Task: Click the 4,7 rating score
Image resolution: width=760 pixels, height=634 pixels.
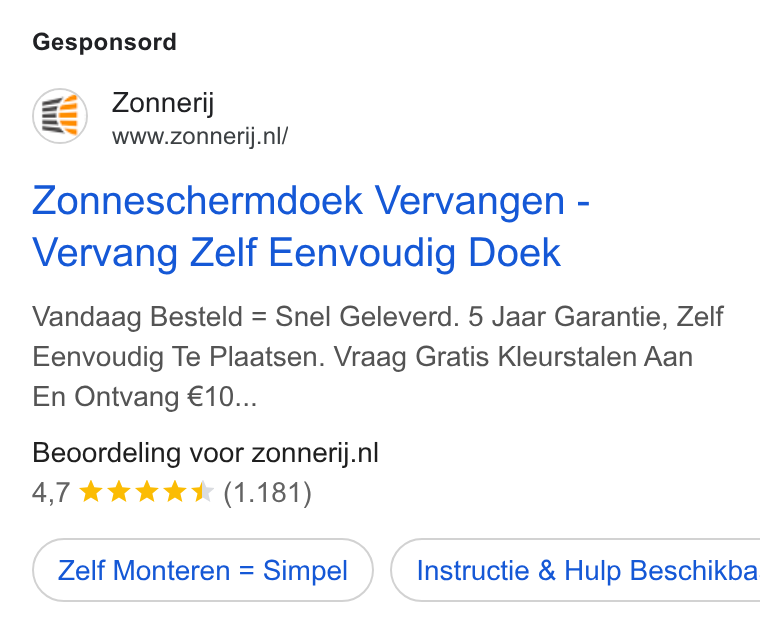Action: pyautogui.click(x=51, y=492)
